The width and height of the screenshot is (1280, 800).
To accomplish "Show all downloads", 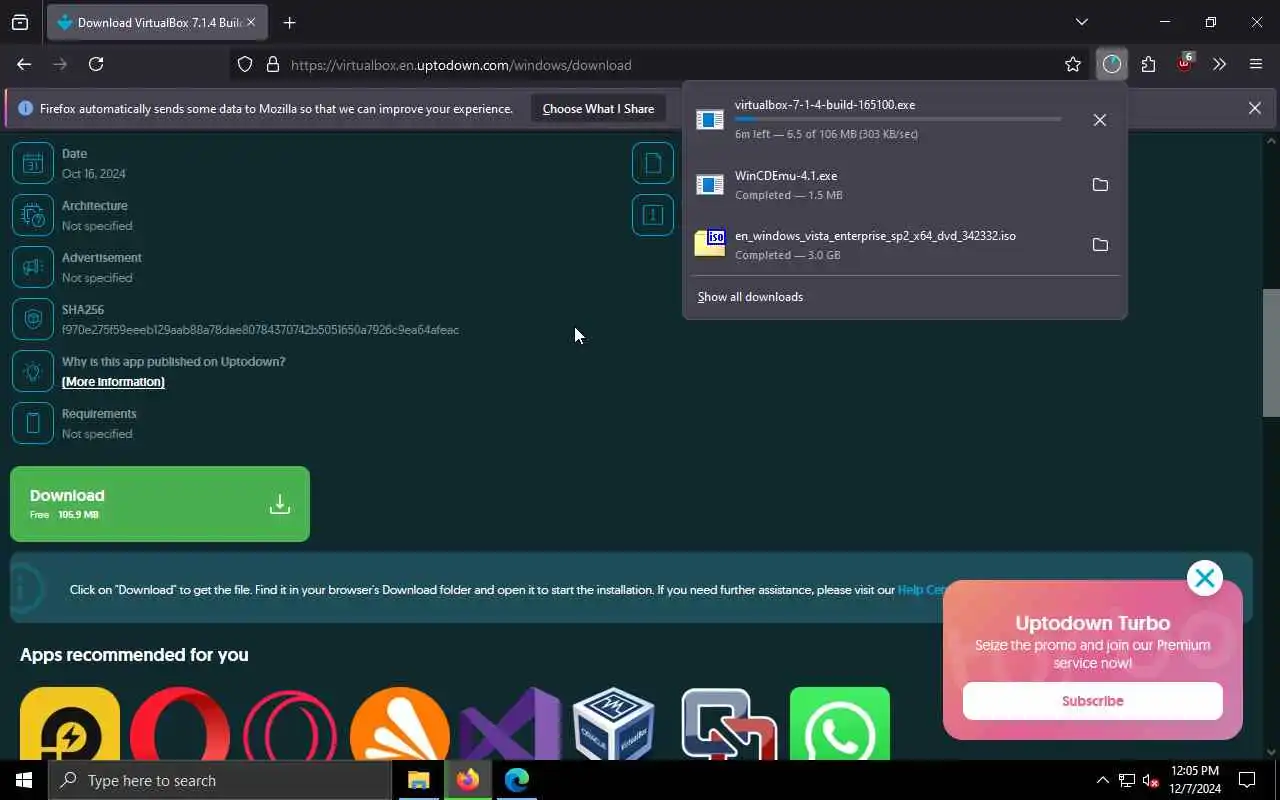I will 750,297.
